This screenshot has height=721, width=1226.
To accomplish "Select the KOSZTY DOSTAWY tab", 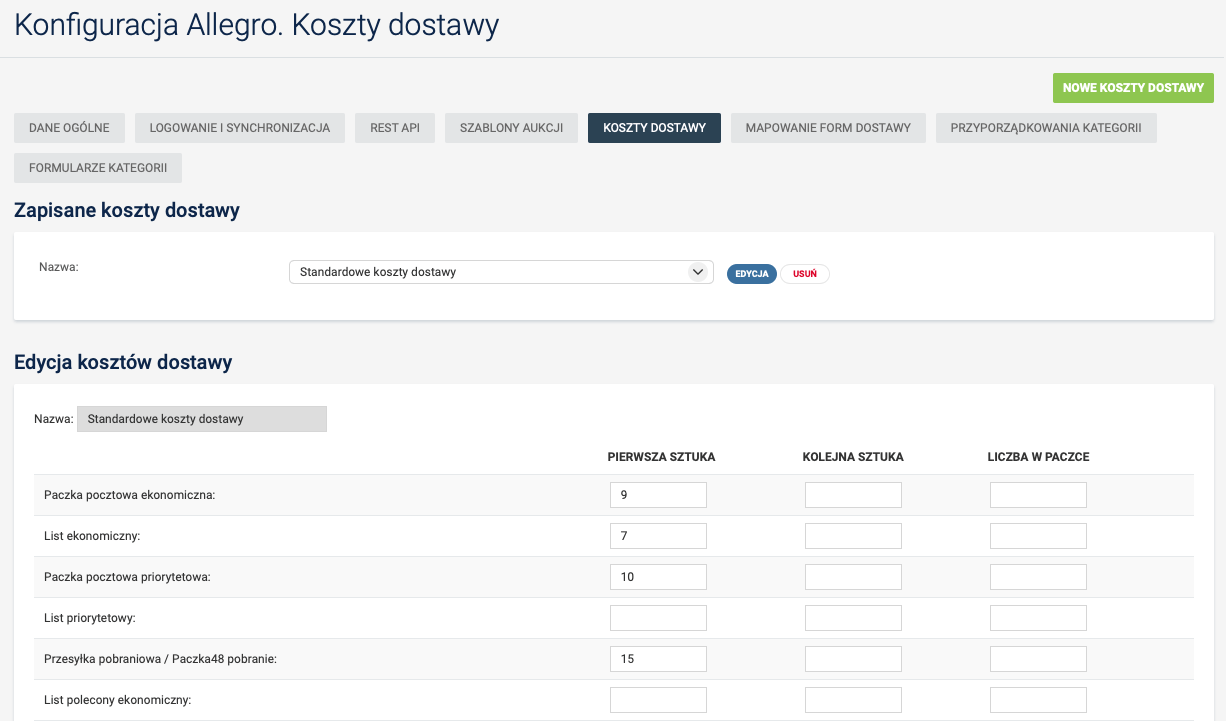I will [654, 128].
